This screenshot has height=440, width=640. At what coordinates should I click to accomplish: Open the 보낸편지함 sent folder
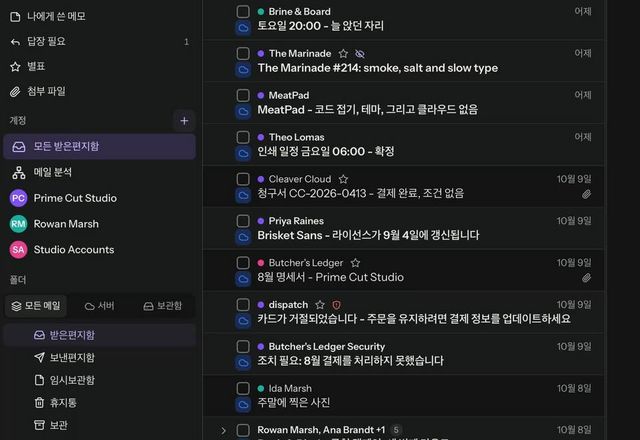(99, 358)
